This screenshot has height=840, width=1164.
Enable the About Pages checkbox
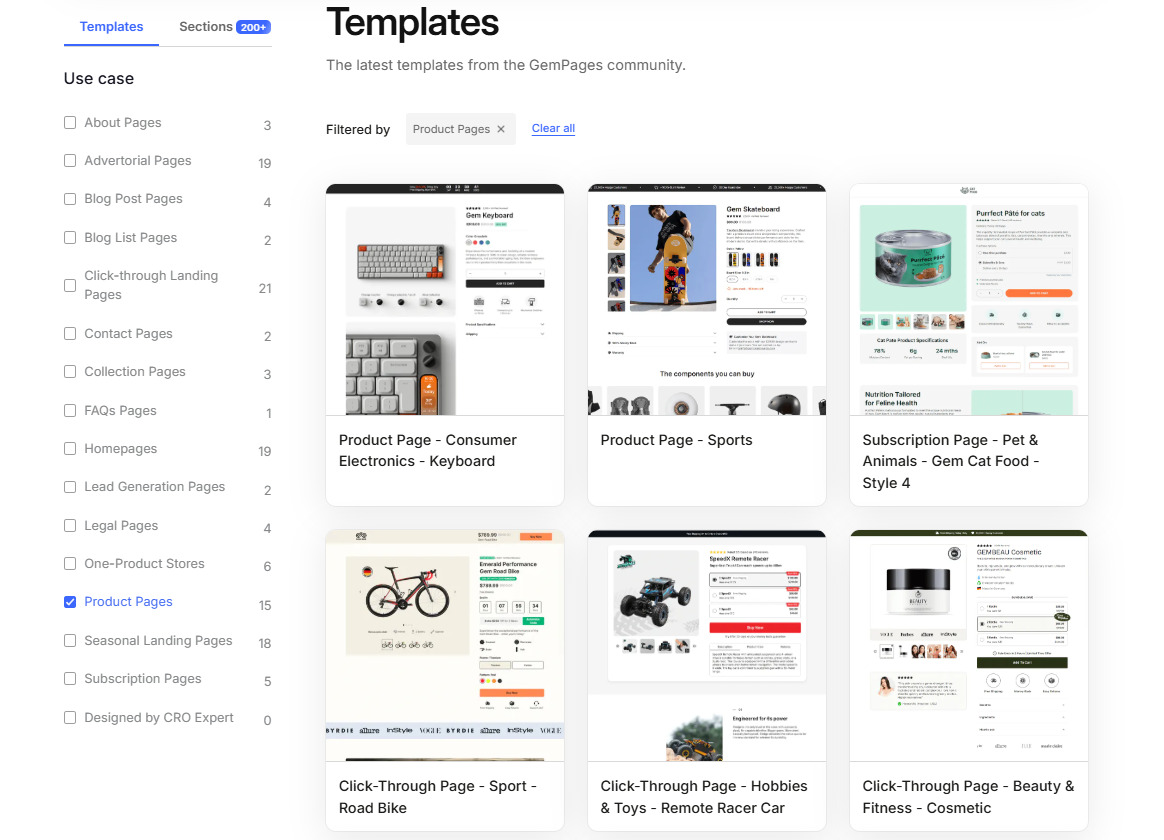[69, 121]
